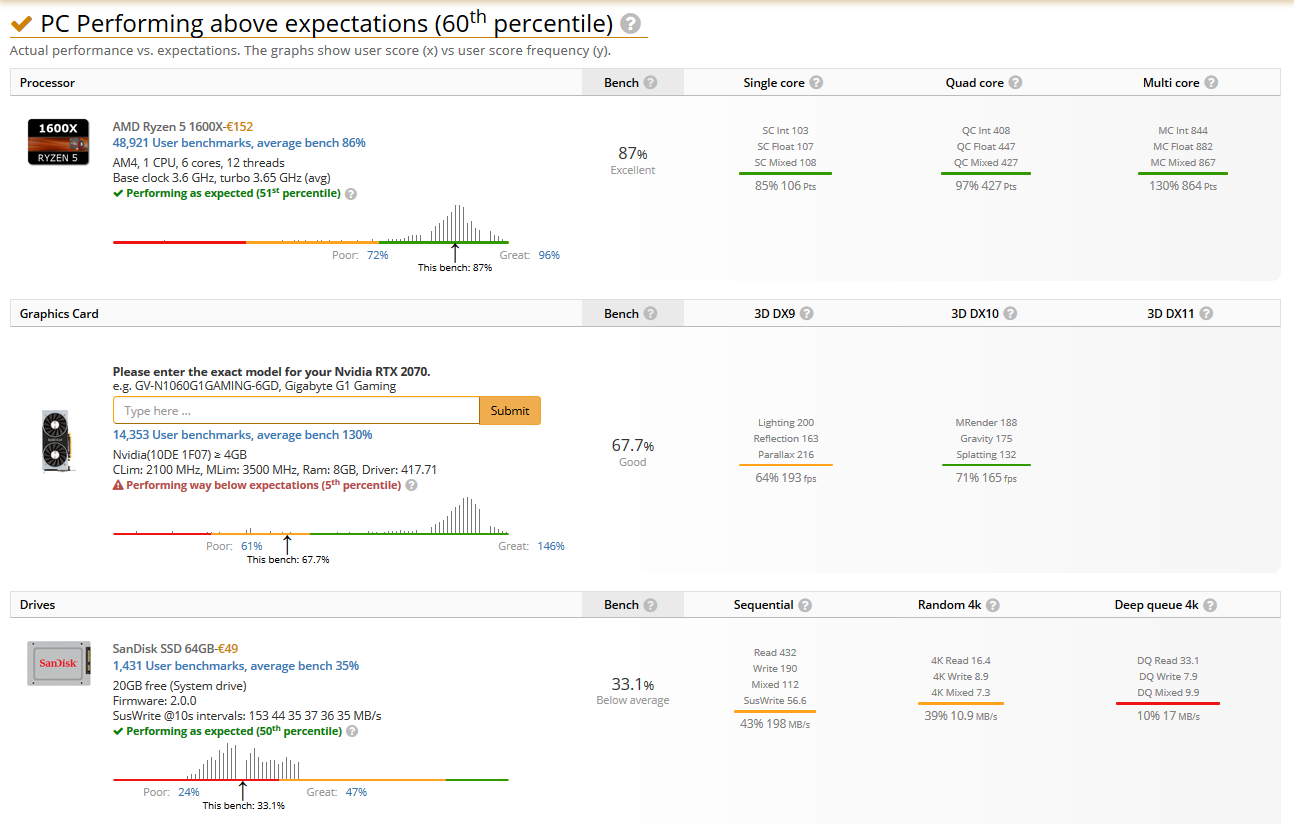The image size is (1294, 824).
Task: Click help icon next to Multi core
Action: pyautogui.click(x=1211, y=83)
